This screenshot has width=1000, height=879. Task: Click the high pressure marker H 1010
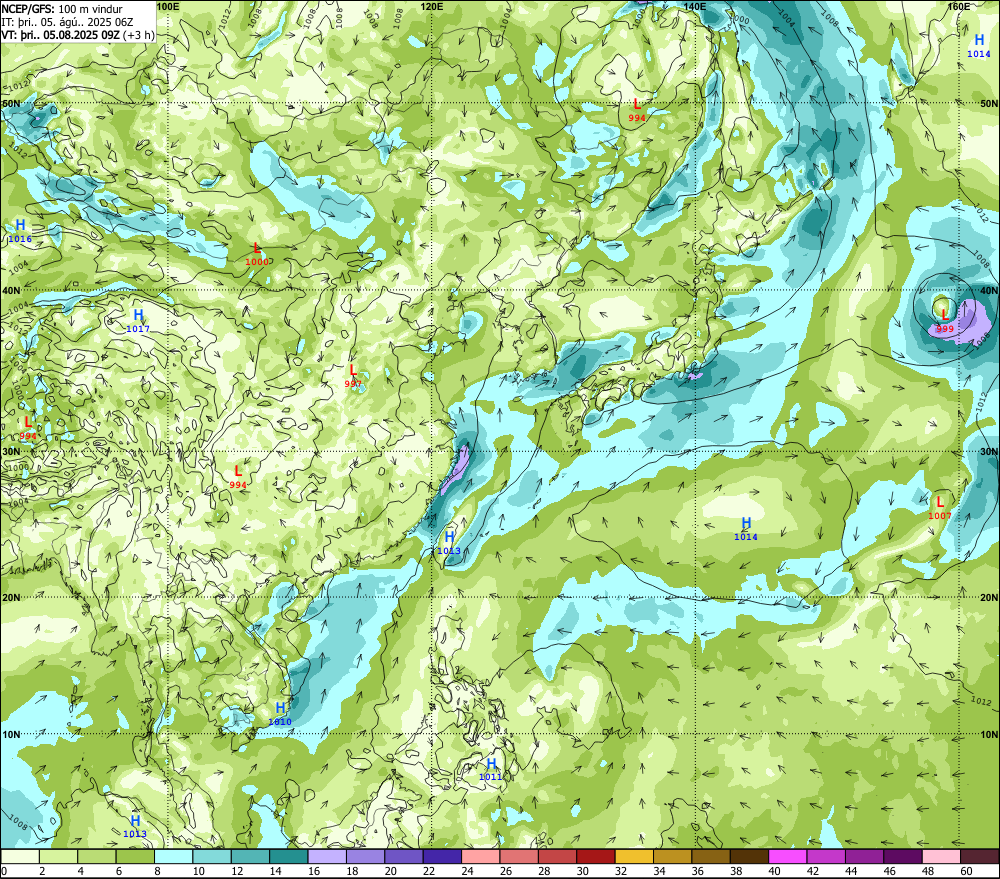(280, 714)
